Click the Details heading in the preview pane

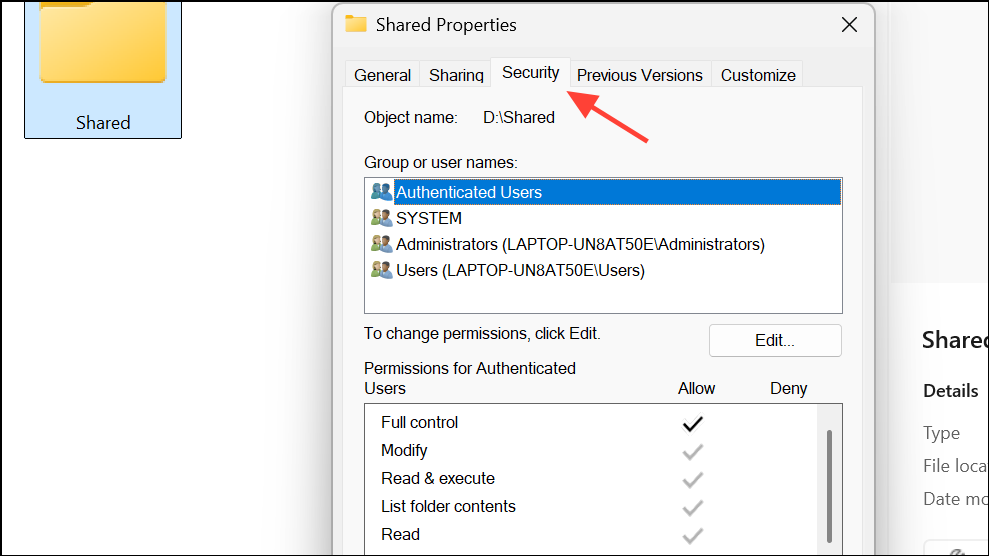tap(950, 391)
